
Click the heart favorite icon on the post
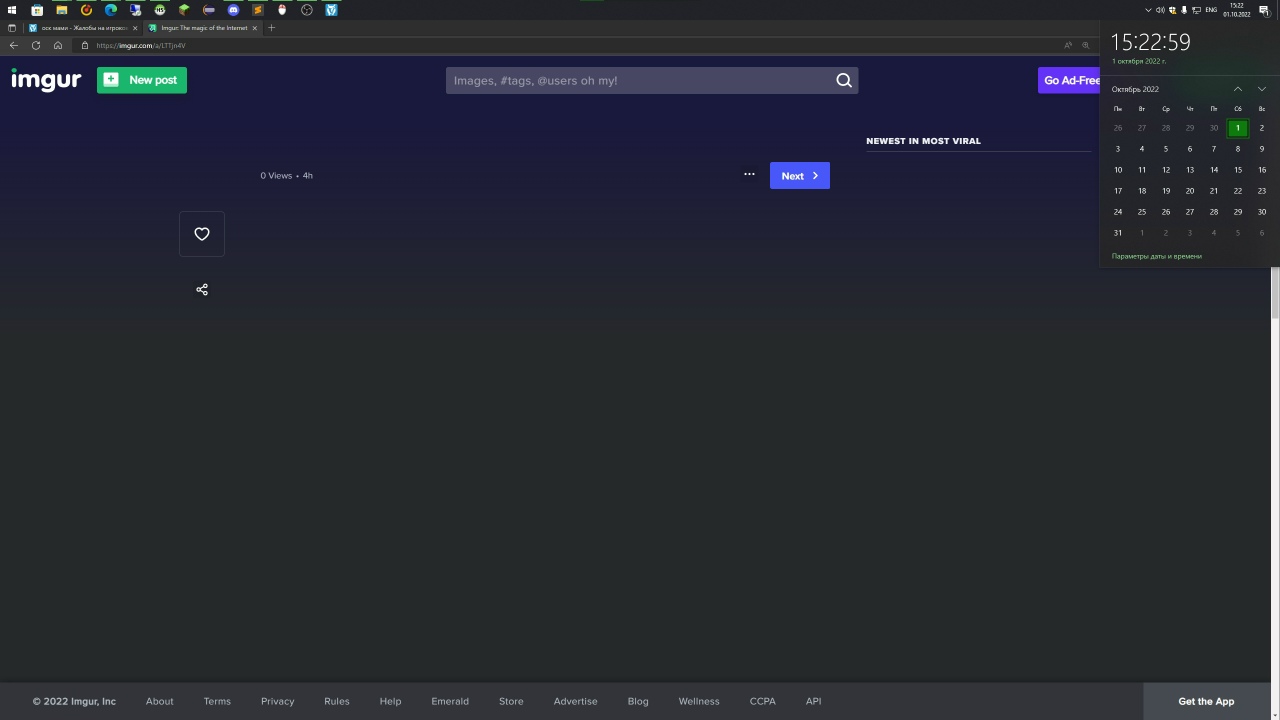click(202, 234)
